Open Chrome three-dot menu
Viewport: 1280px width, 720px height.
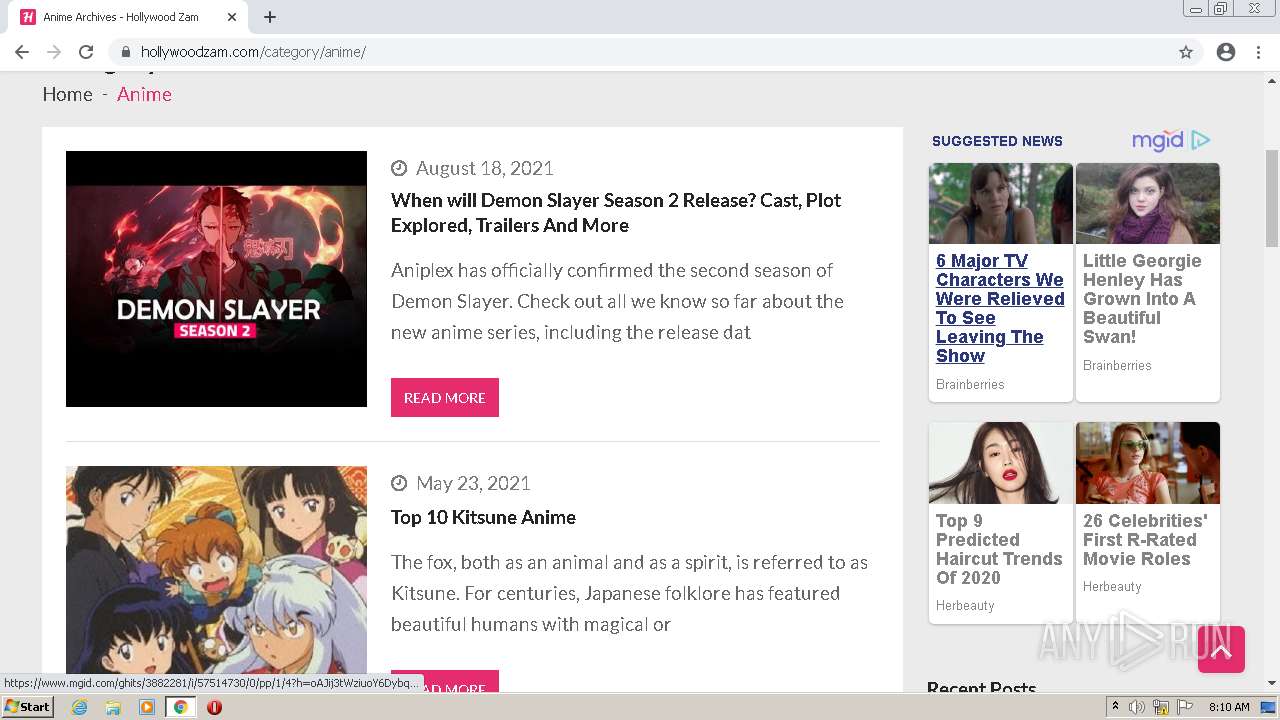point(1258,52)
